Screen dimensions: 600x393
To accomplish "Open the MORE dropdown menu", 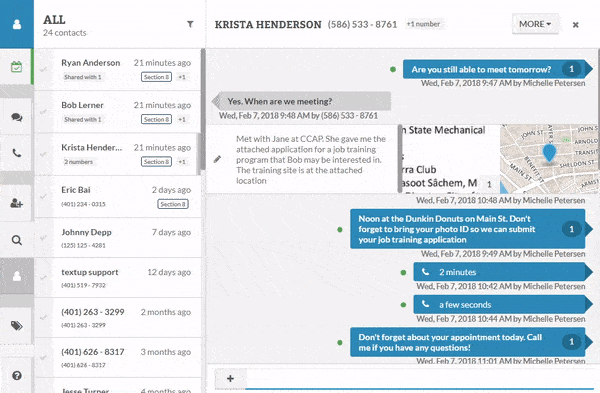I will click(535, 24).
